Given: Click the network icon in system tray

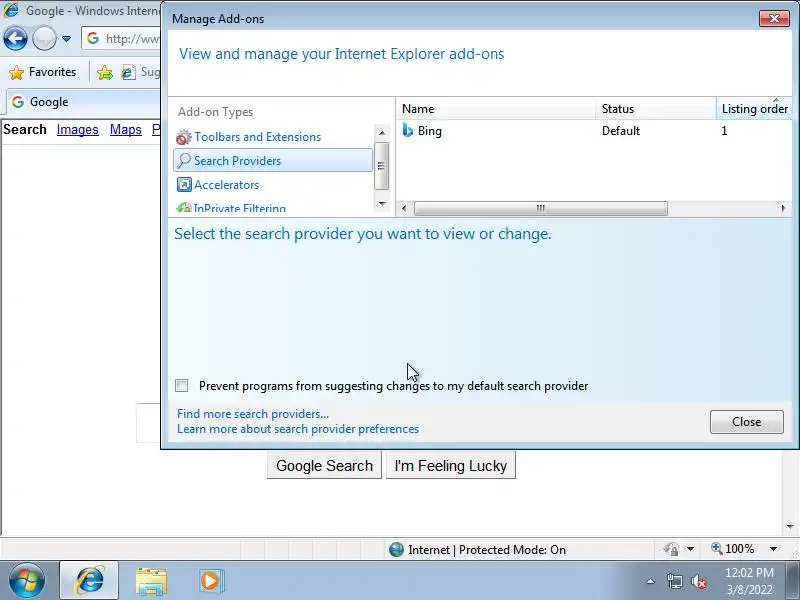Looking at the screenshot, I should (x=674, y=581).
